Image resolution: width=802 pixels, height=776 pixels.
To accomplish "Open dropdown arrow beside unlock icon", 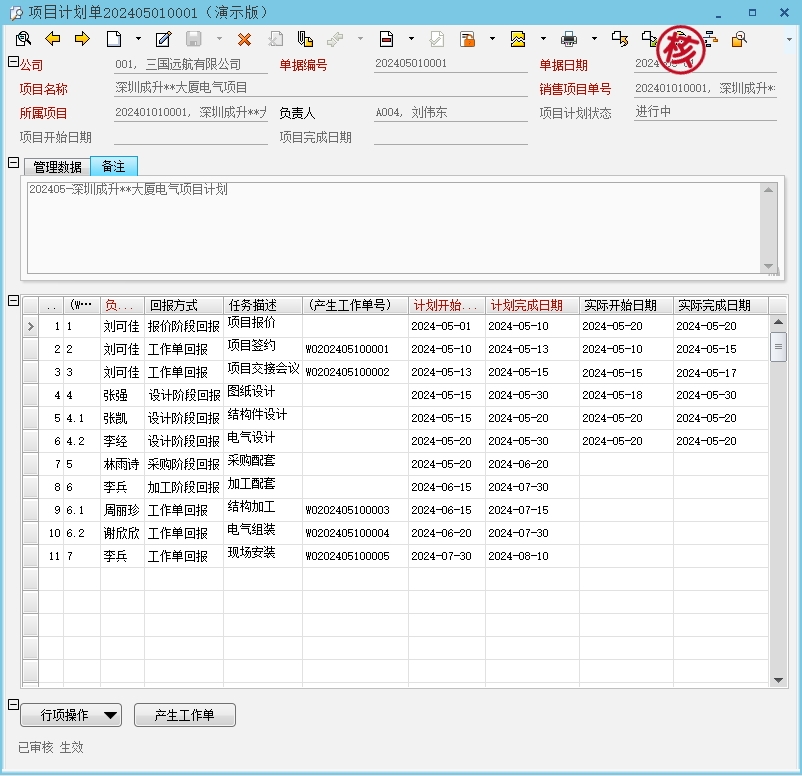I will coord(492,39).
